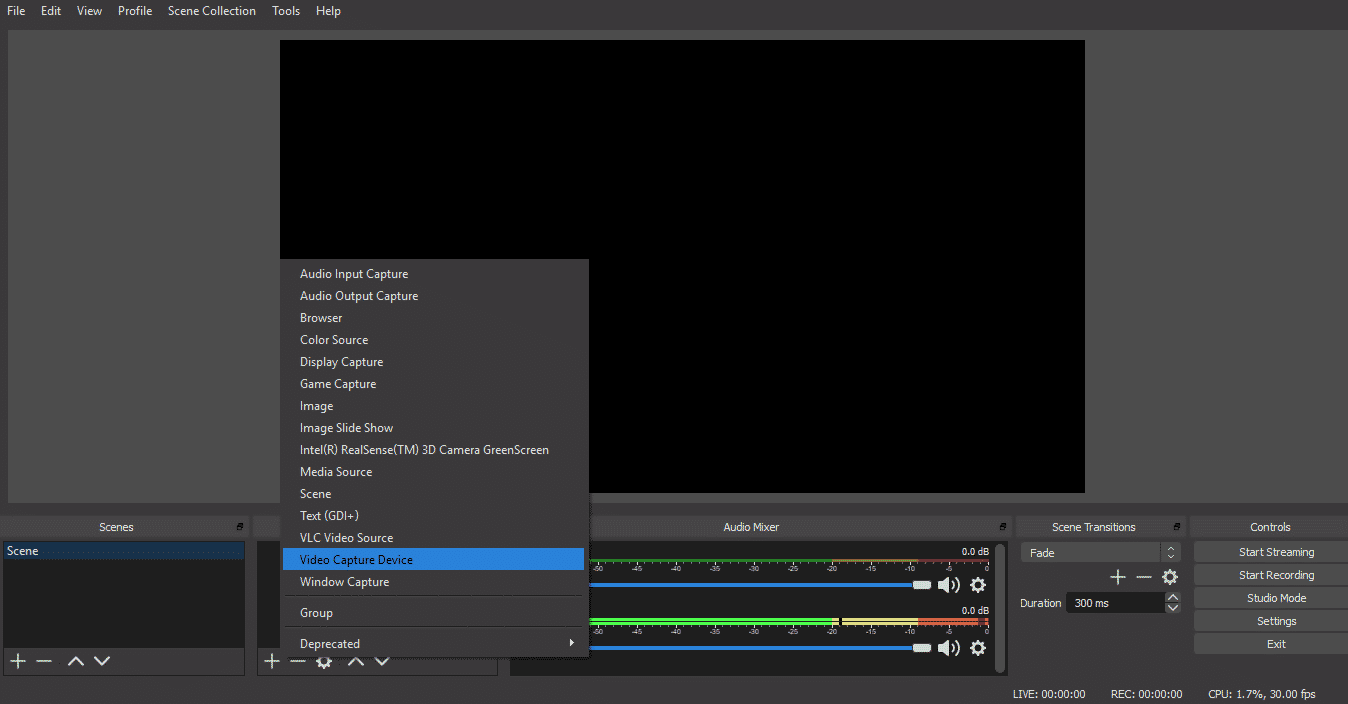The width and height of the screenshot is (1348, 704).
Task: Choose Text (GDI+) source
Action: tap(432, 516)
